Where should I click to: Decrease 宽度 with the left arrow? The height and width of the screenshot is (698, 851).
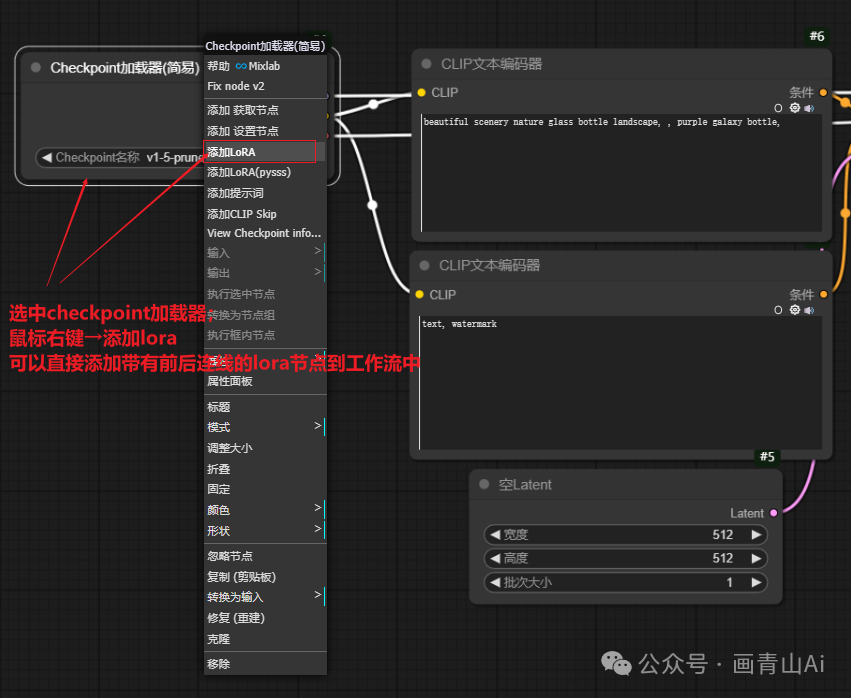click(x=494, y=535)
